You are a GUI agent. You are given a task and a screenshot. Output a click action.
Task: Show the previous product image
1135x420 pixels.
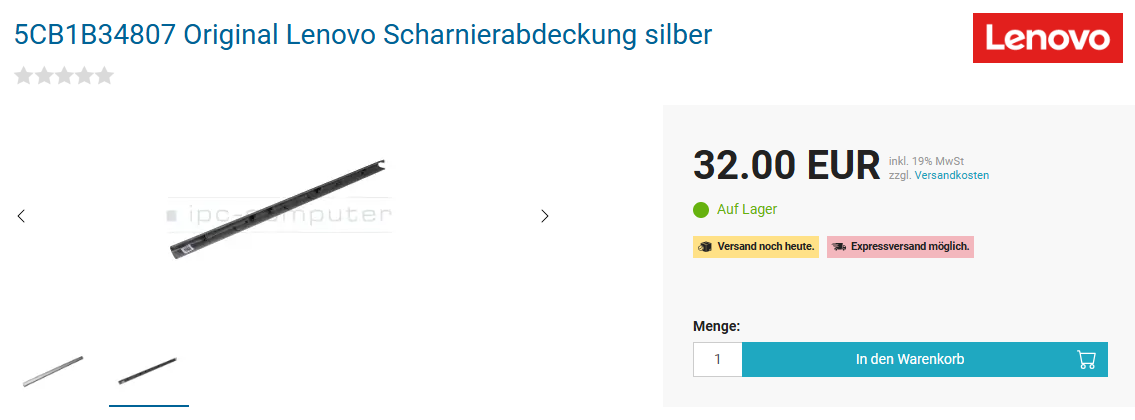click(21, 216)
